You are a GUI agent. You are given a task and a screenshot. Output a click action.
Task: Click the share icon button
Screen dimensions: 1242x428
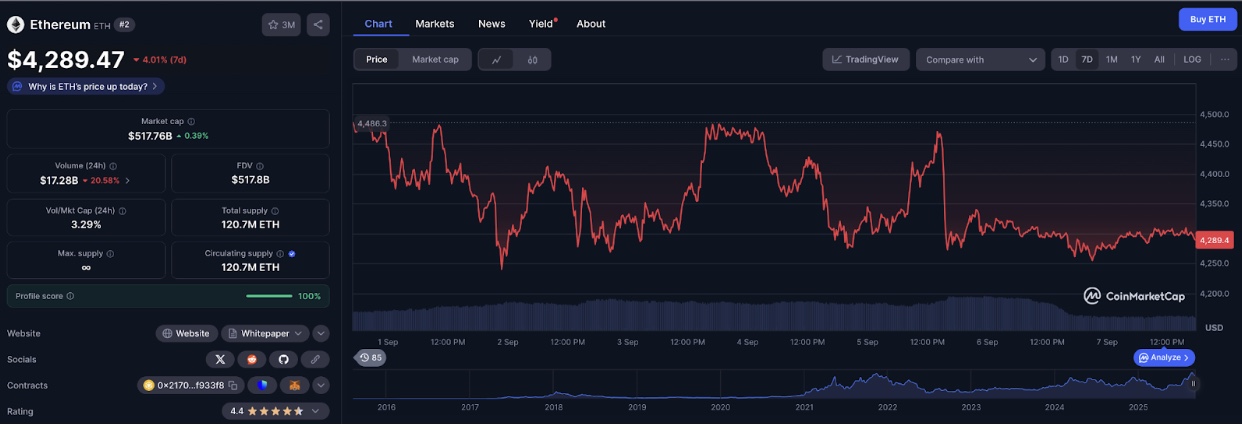point(317,24)
